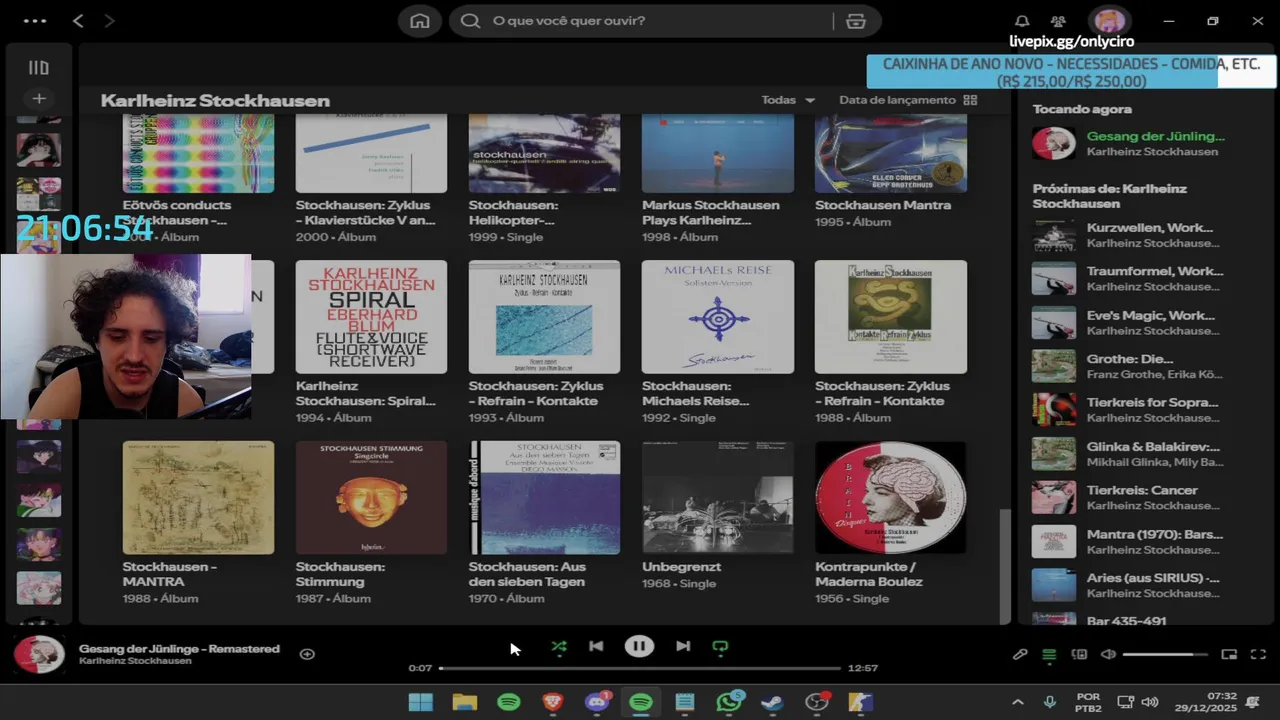
Task: Skip to the next track
Action: pos(683,646)
